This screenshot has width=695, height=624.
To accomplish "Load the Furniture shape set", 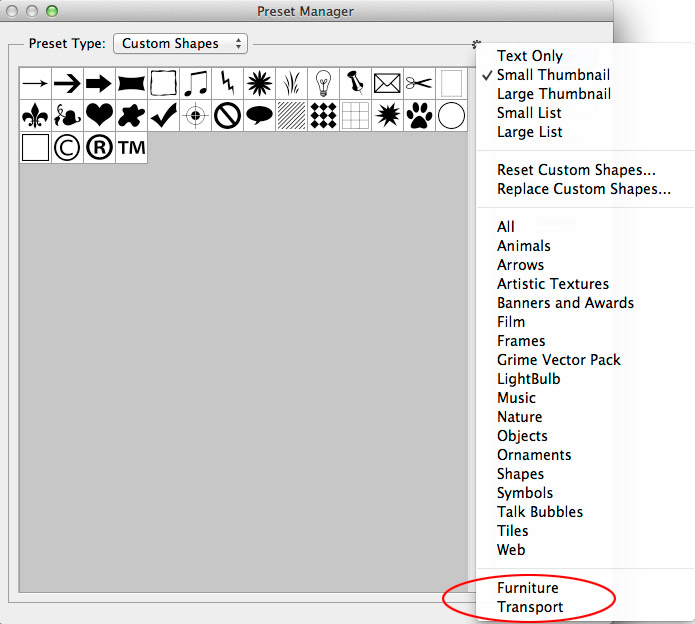I will [527, 588].
